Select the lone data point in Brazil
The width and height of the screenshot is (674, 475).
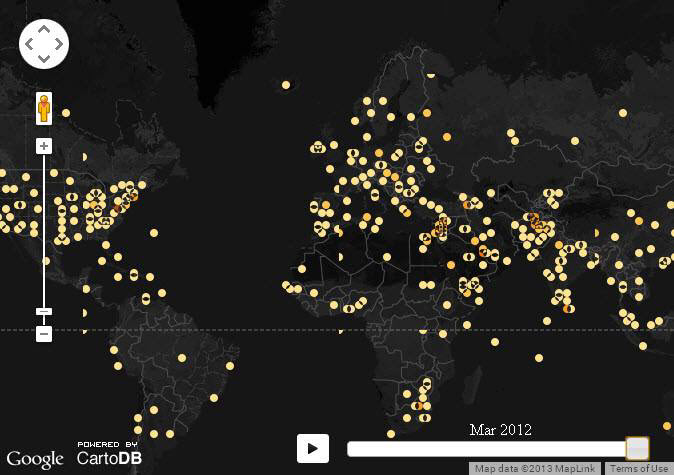[182, 357]
